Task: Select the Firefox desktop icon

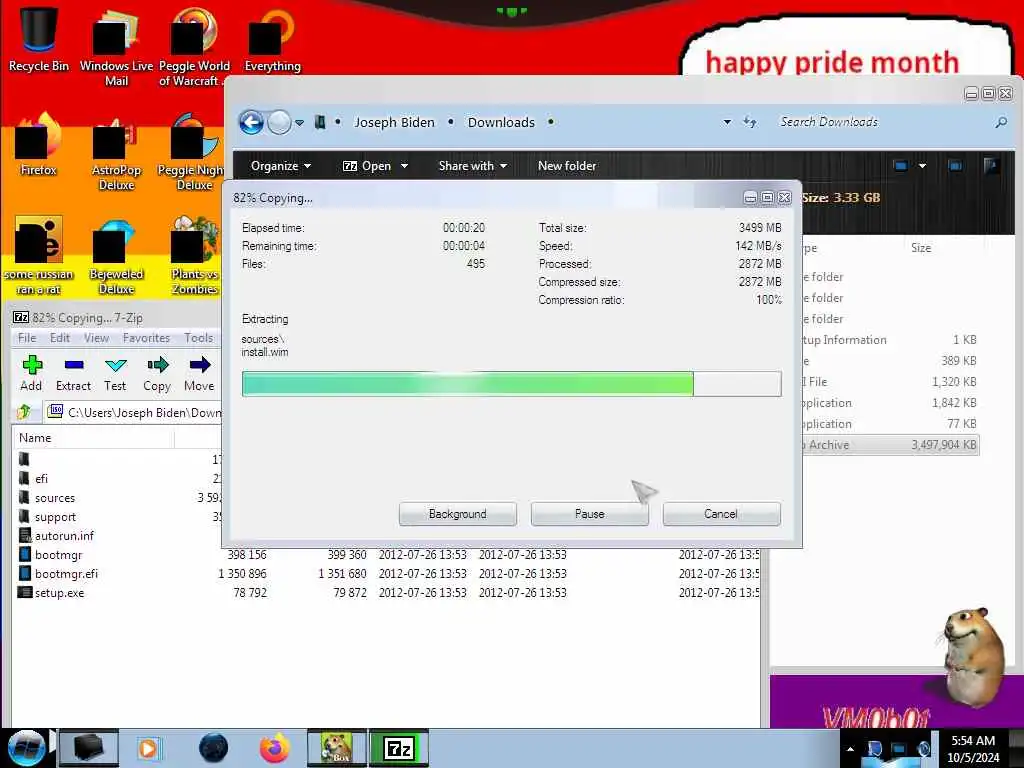Action: point(39,145)
